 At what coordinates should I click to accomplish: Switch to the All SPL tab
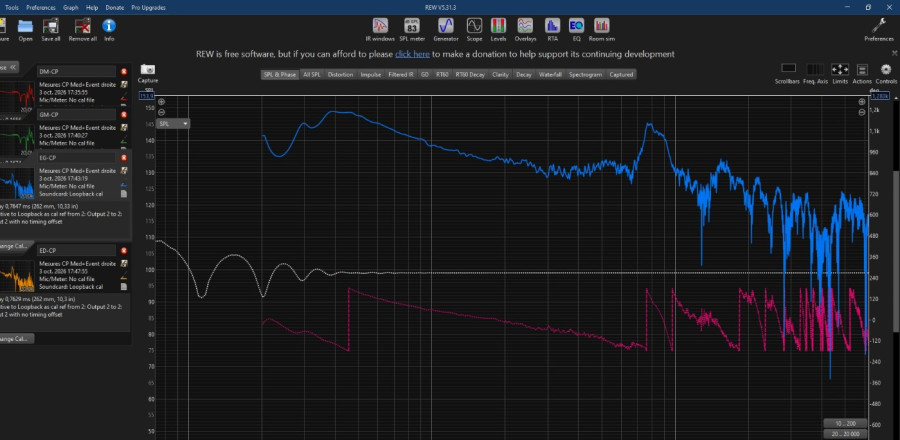tap(312, 75)
